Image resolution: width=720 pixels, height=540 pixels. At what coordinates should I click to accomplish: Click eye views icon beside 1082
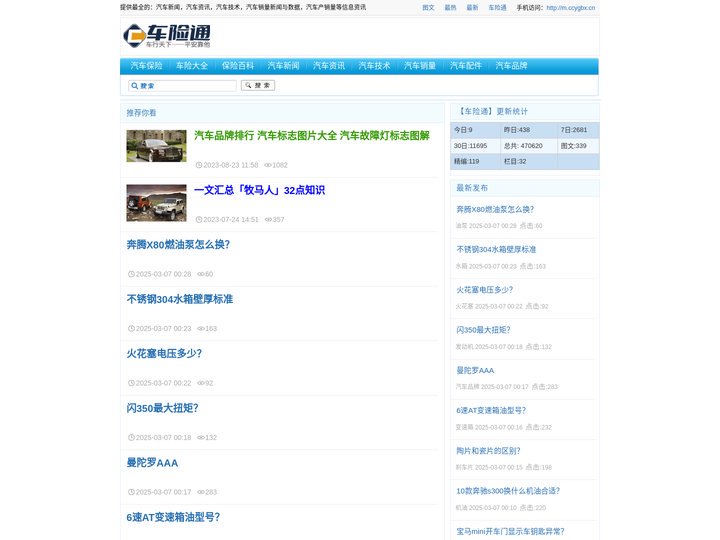tap(268, 165)
